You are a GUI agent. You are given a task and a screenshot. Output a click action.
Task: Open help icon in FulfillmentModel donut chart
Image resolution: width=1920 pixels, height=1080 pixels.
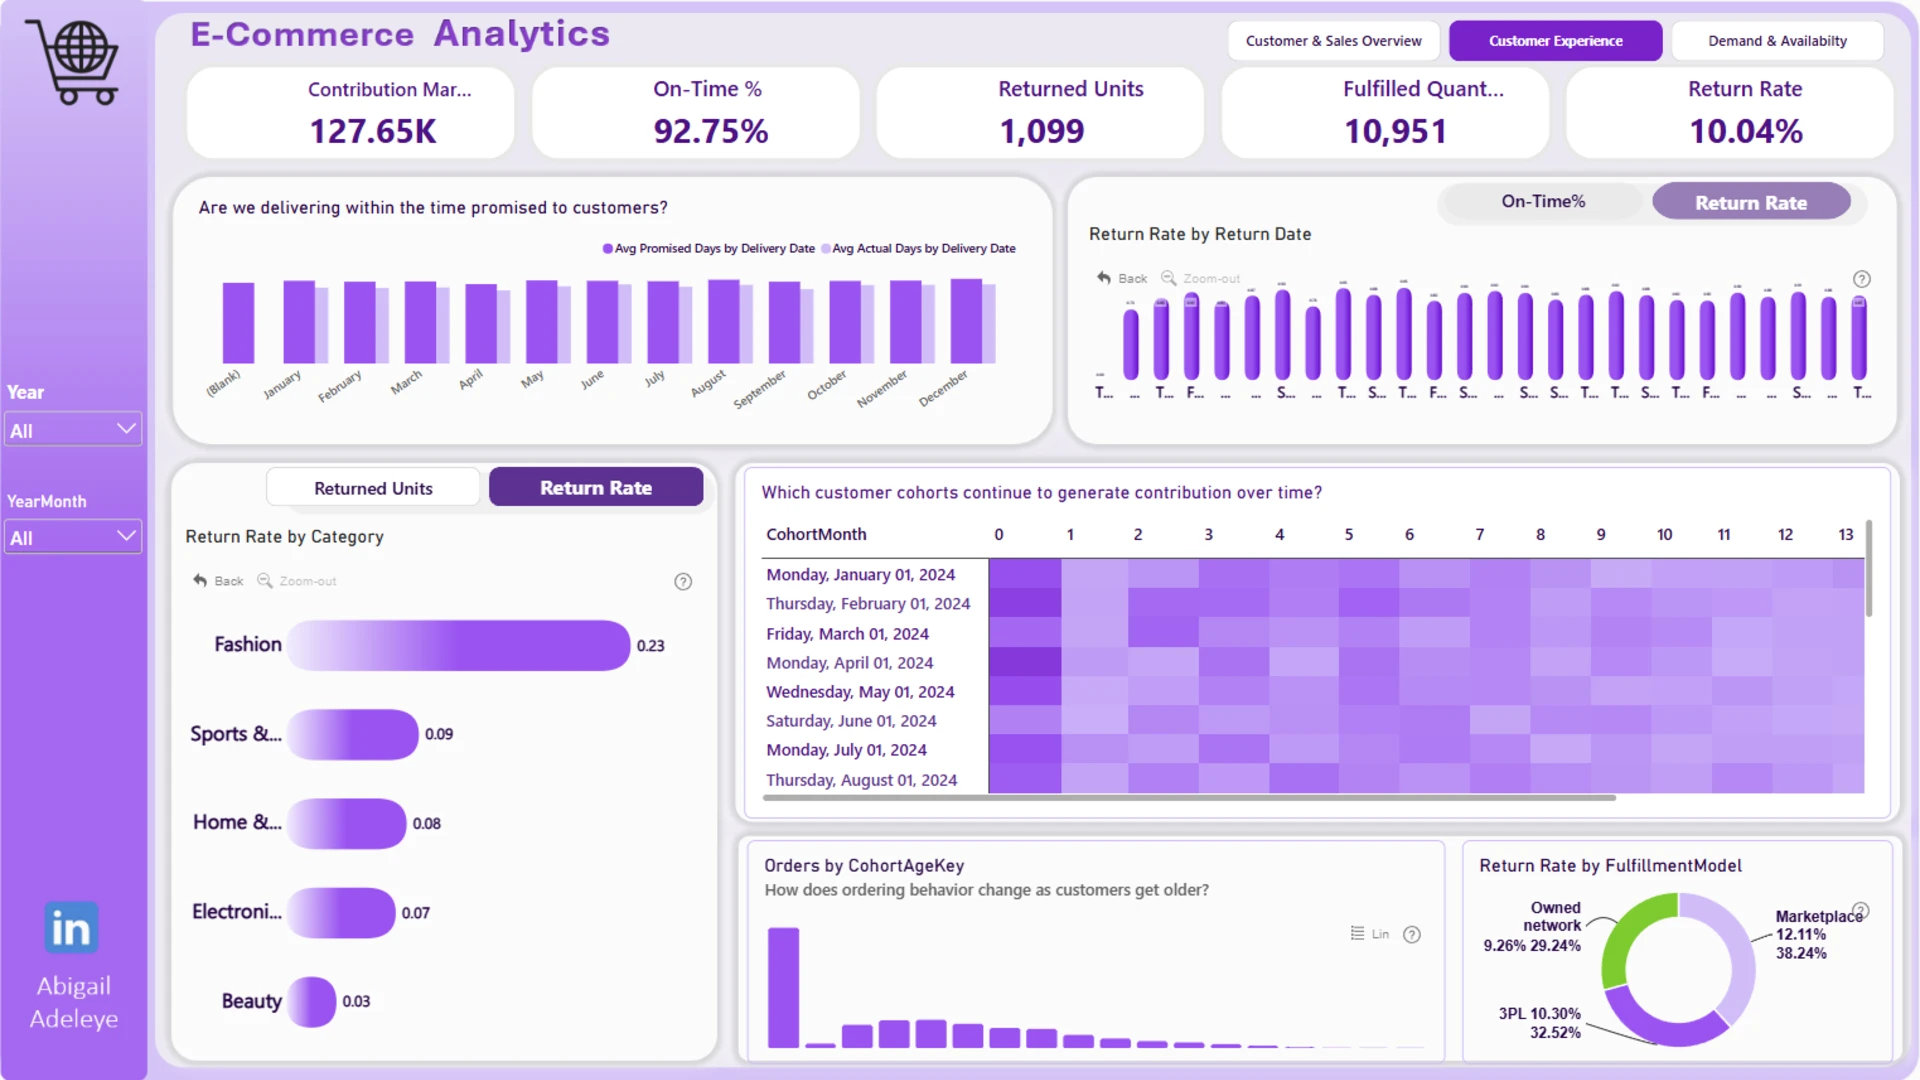point(1861,911)
